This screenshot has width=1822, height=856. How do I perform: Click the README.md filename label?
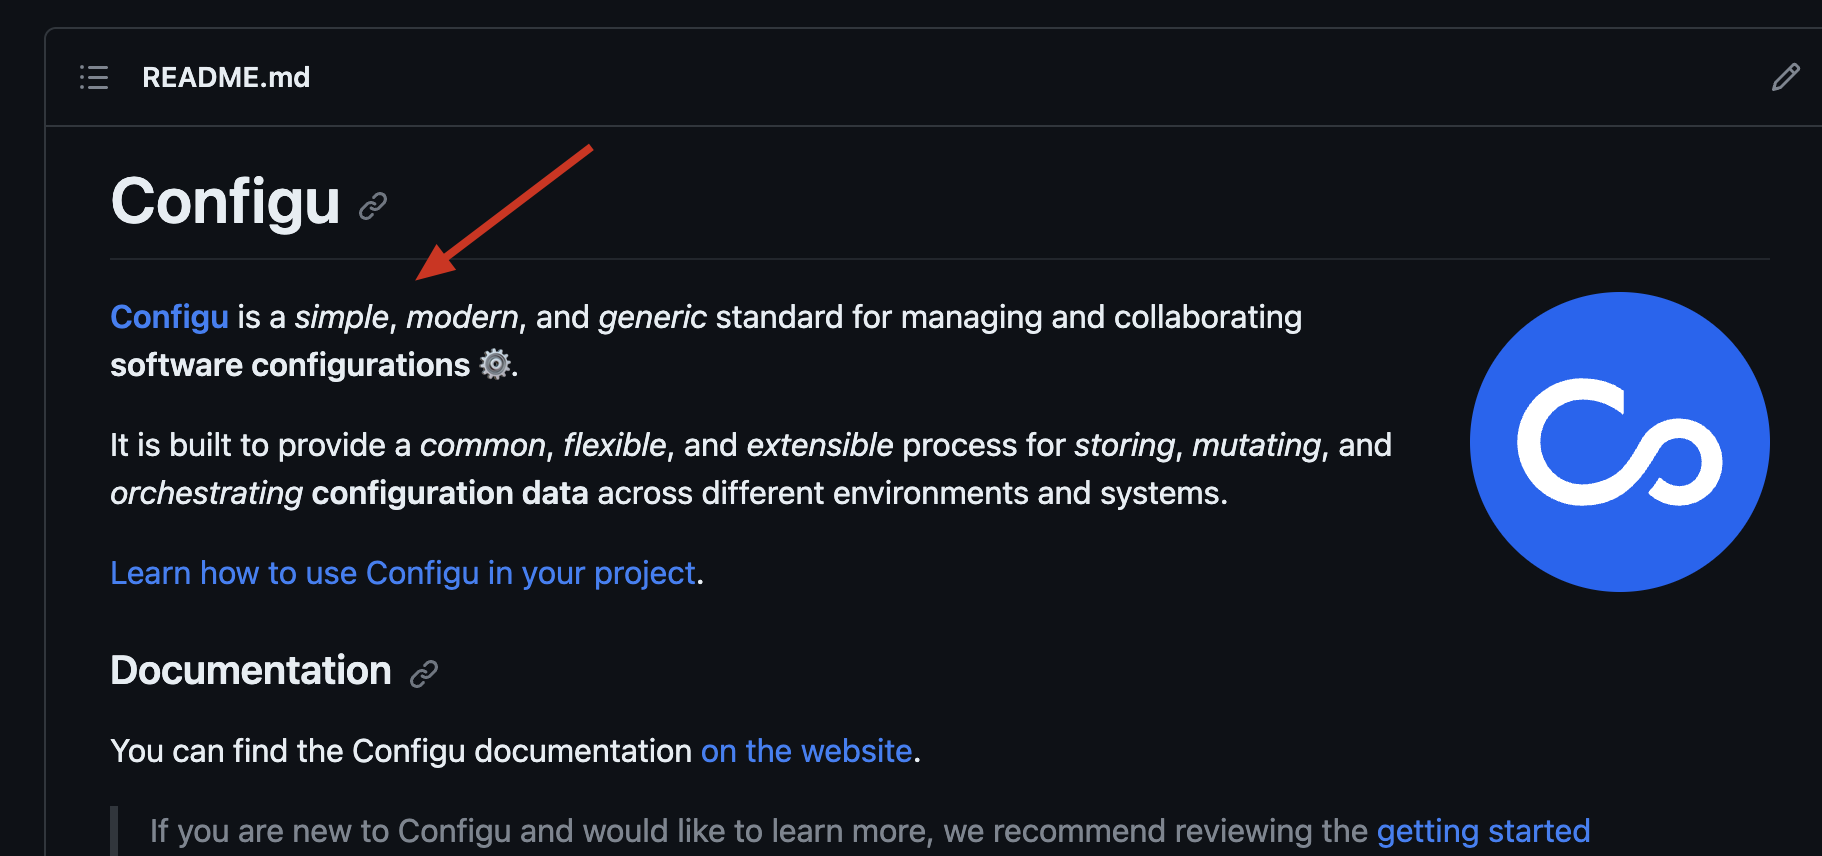pos(226,77)
